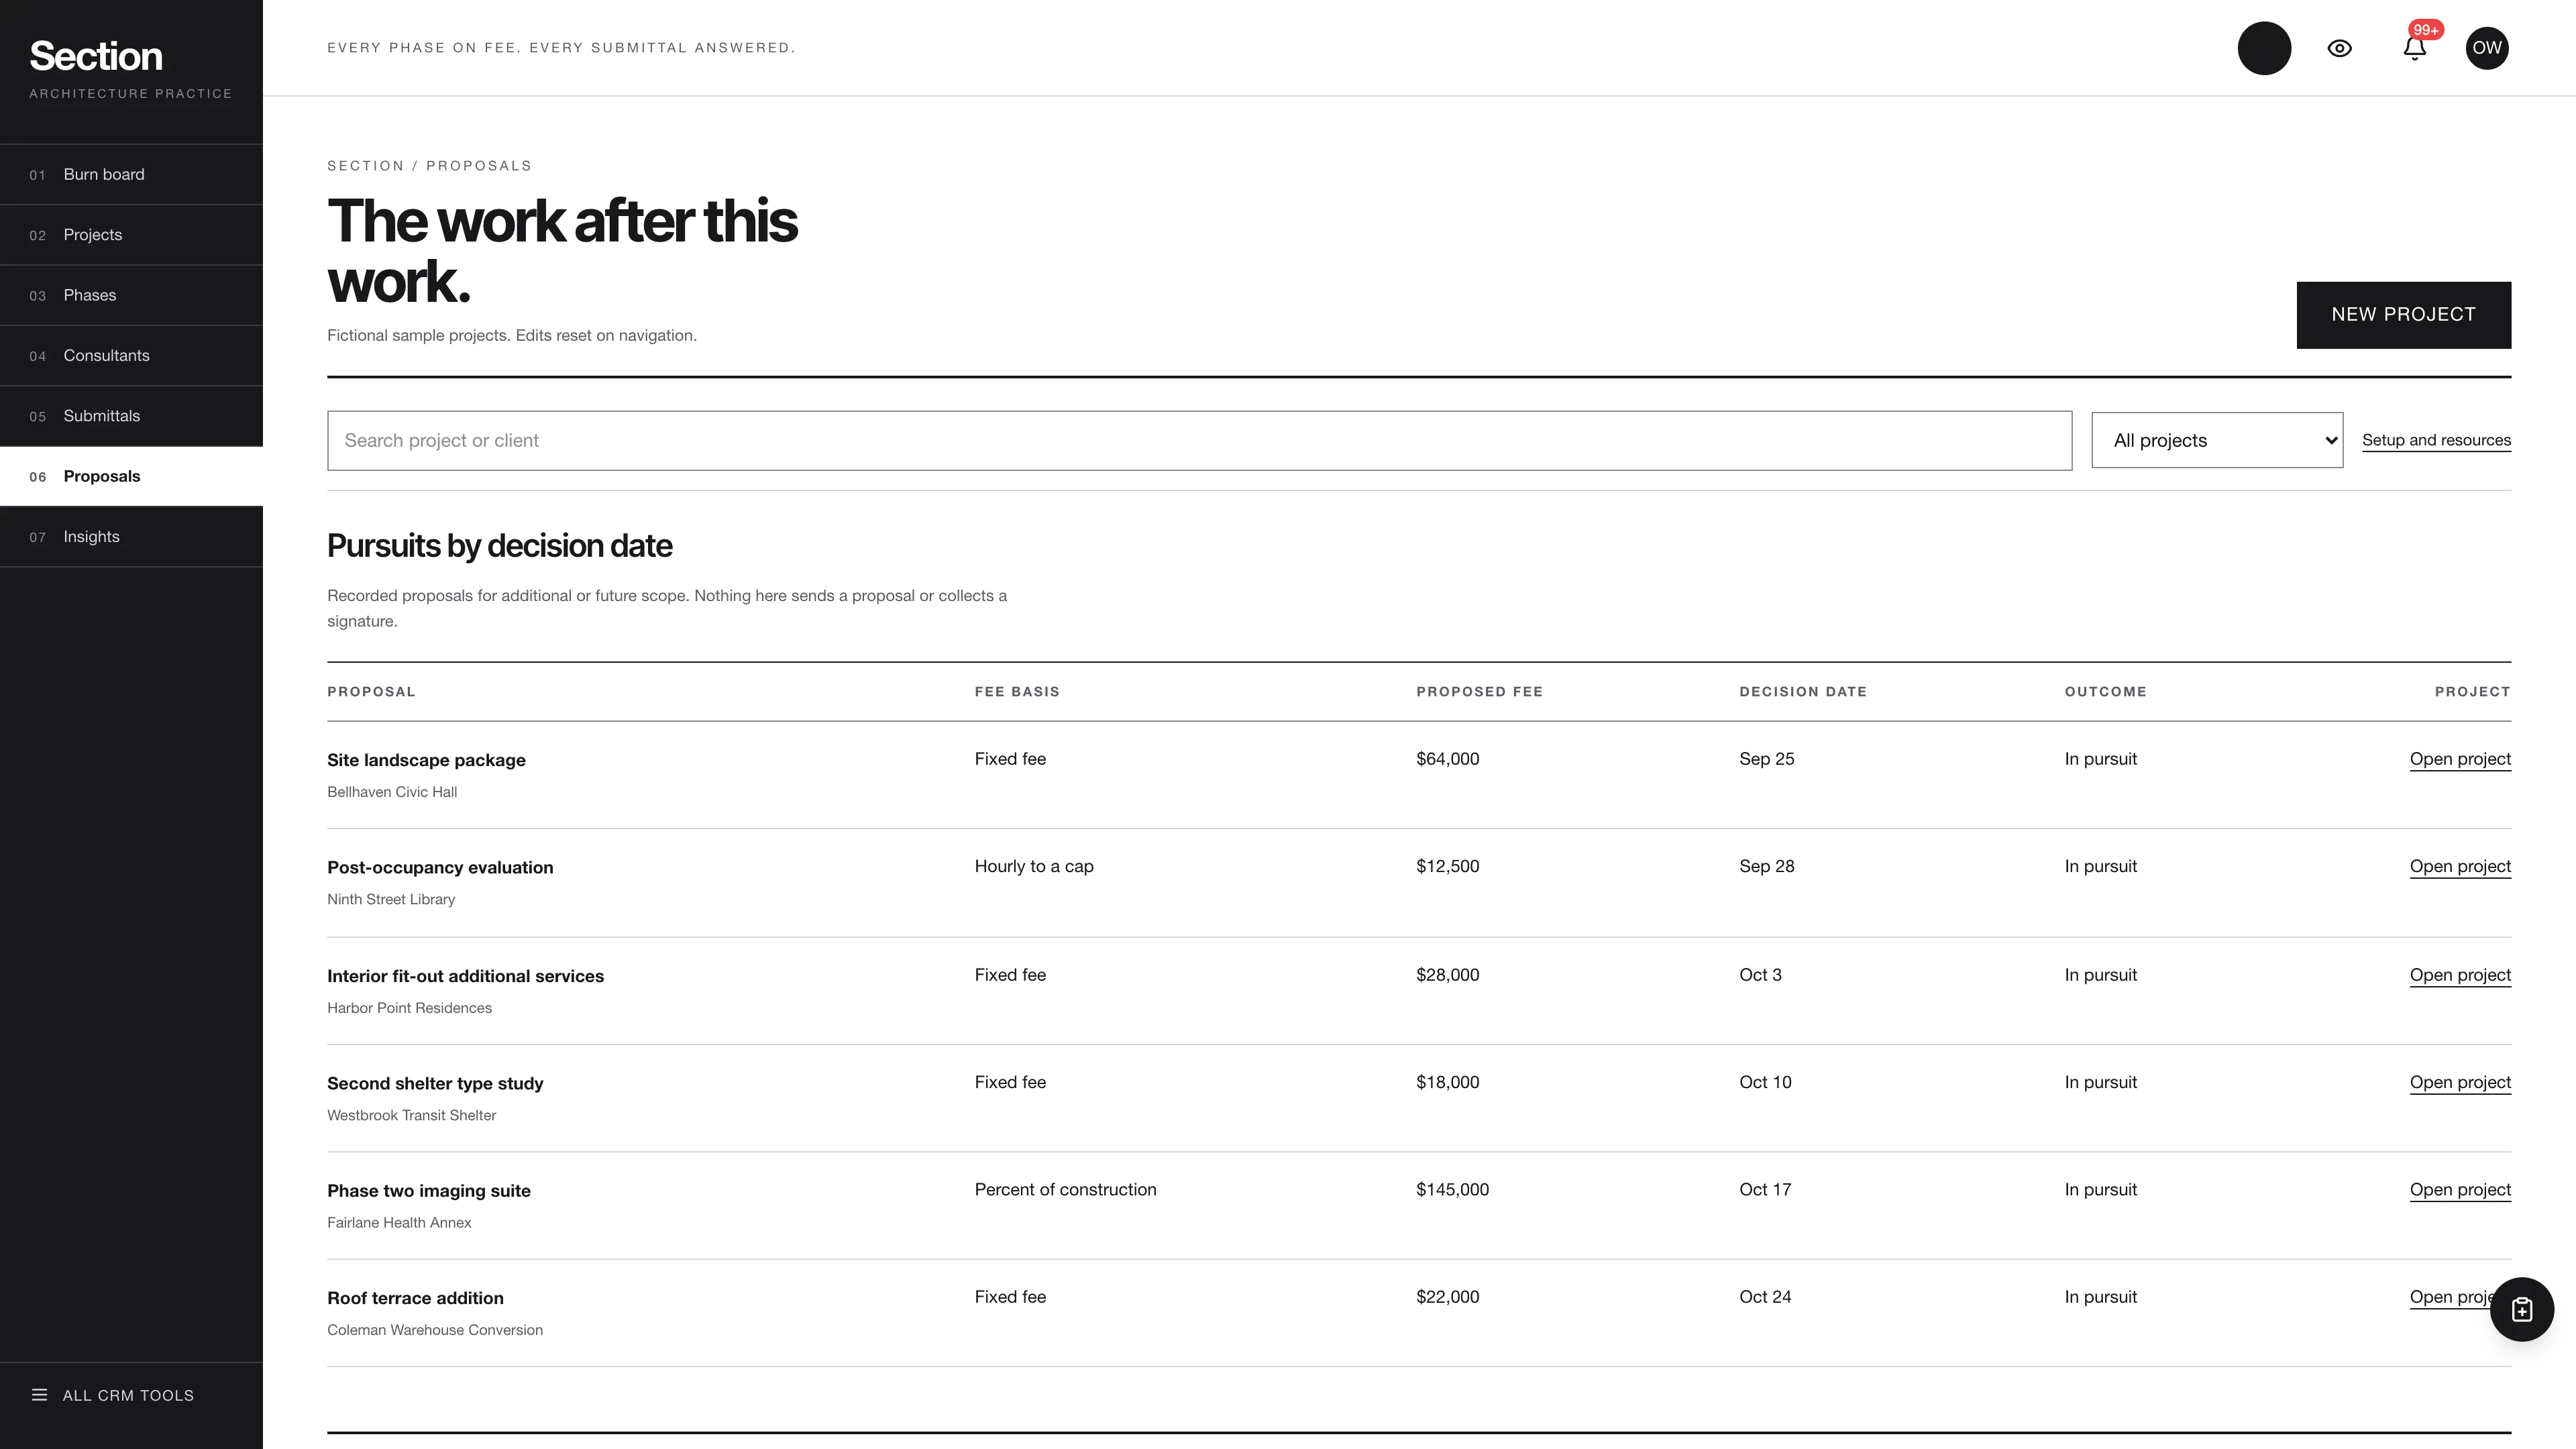This screenshot has height=1449, width=2576.
Task: Select the Site landscape package title
Action: pyautogui.click(x=426, y=760)
